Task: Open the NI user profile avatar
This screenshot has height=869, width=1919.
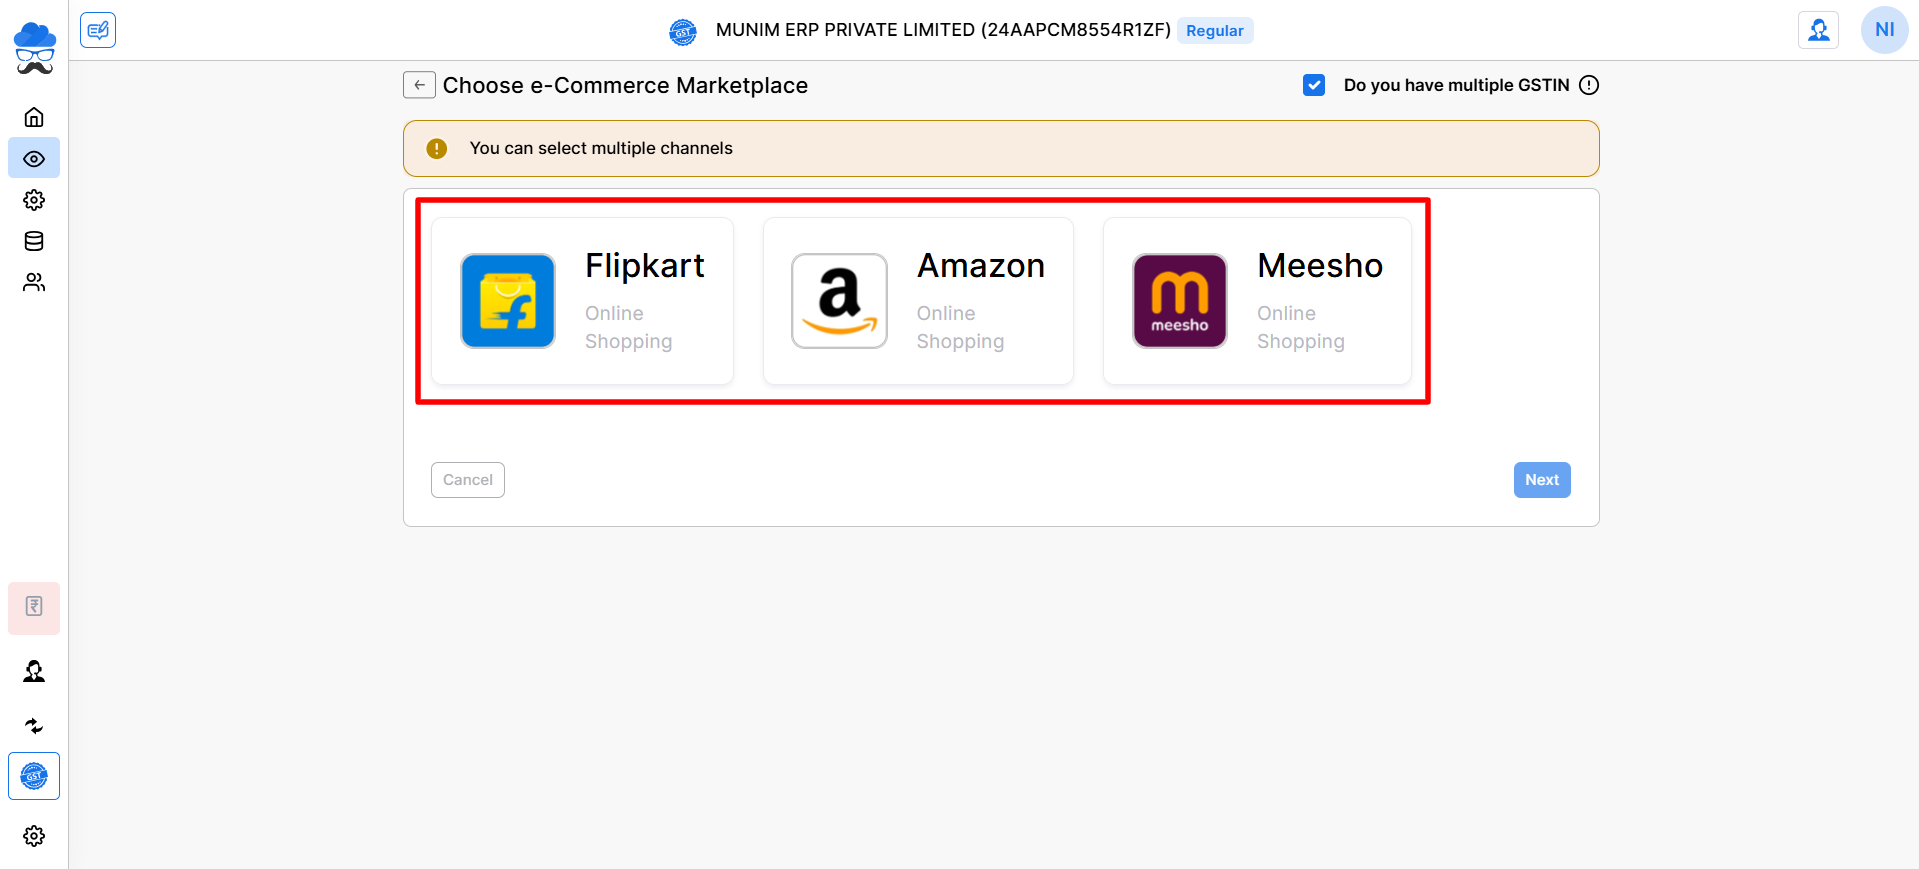Action: coord(1884,30)
